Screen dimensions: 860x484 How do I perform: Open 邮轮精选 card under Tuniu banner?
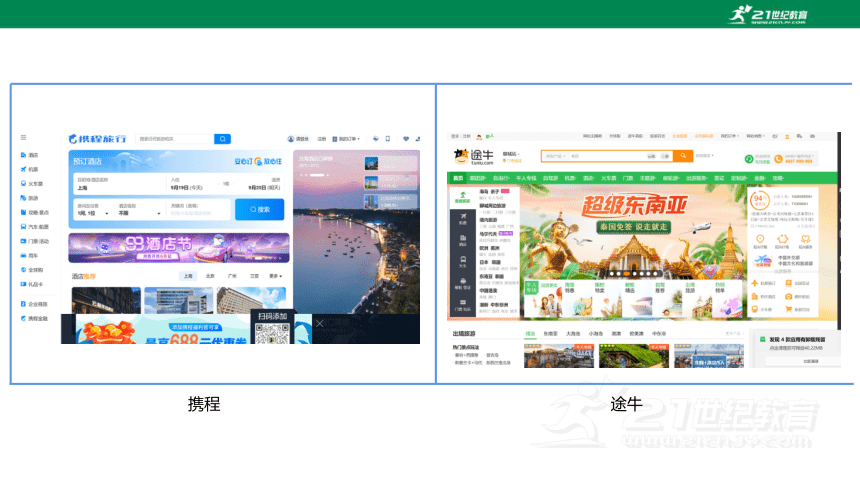(x=636, y=300)
